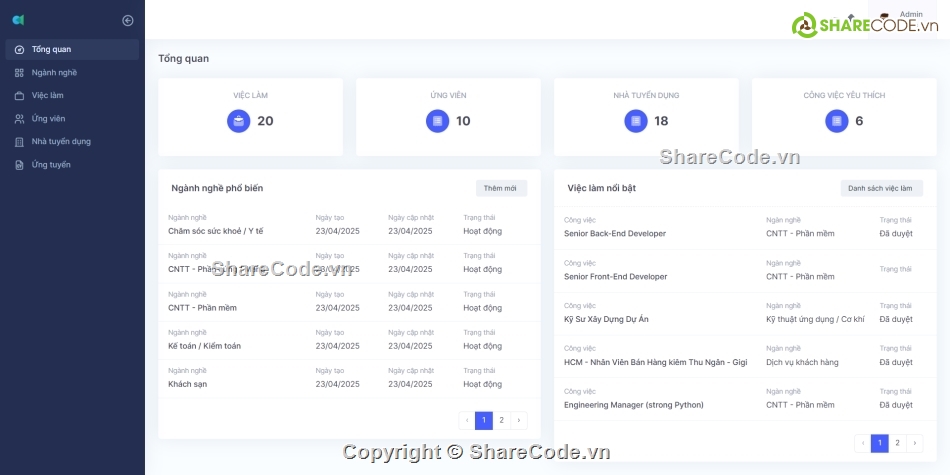Click next page arrow in Ngành nghề phổ biến
This screenshot has width=950, height=475.
pyautogui.click(x=519, y=420)
